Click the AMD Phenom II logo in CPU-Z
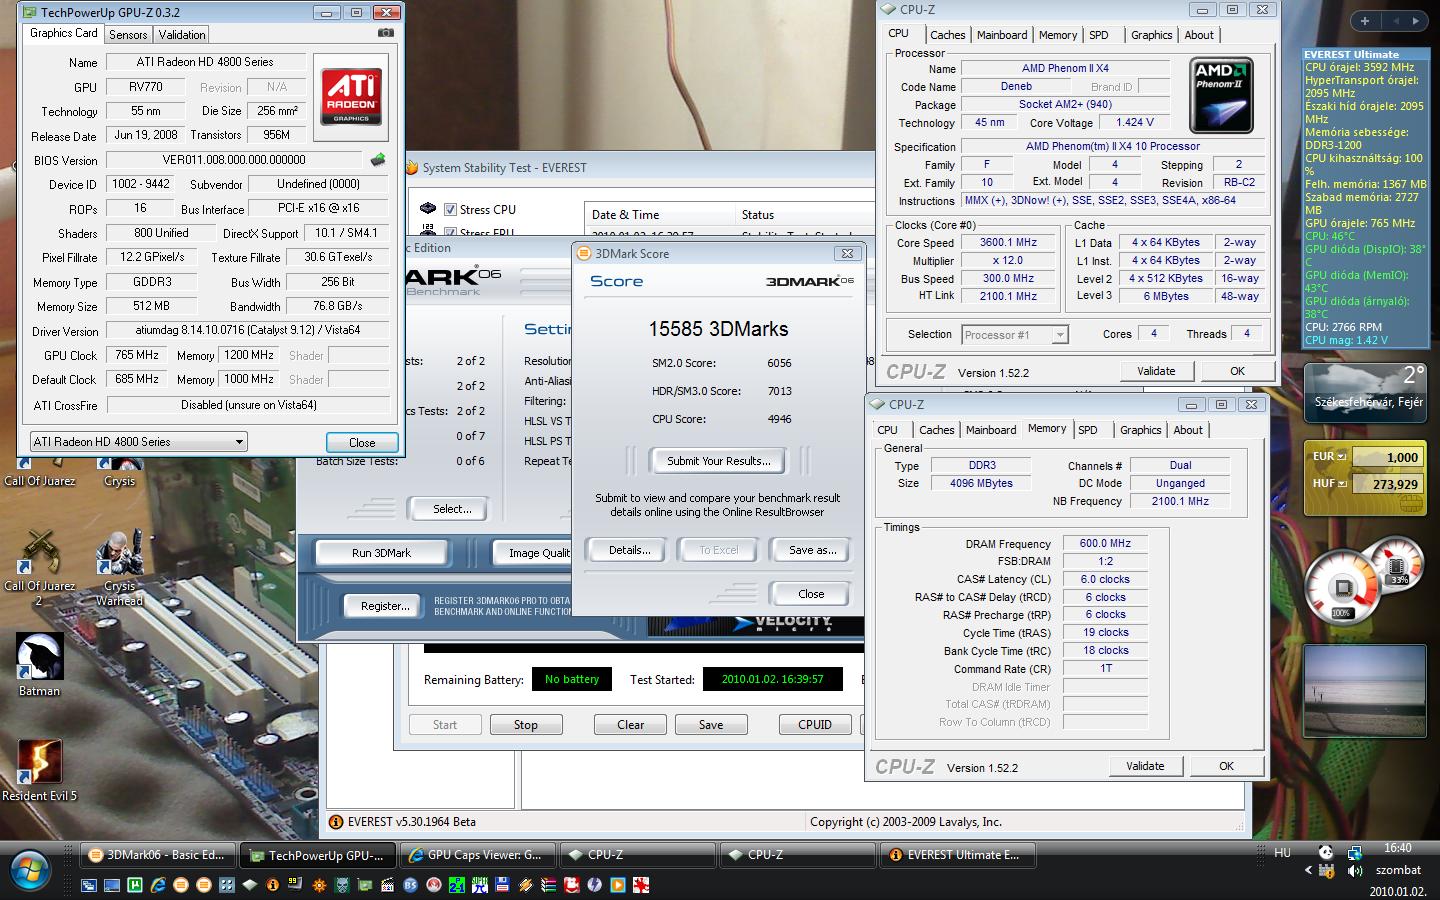 (1221, 95)
